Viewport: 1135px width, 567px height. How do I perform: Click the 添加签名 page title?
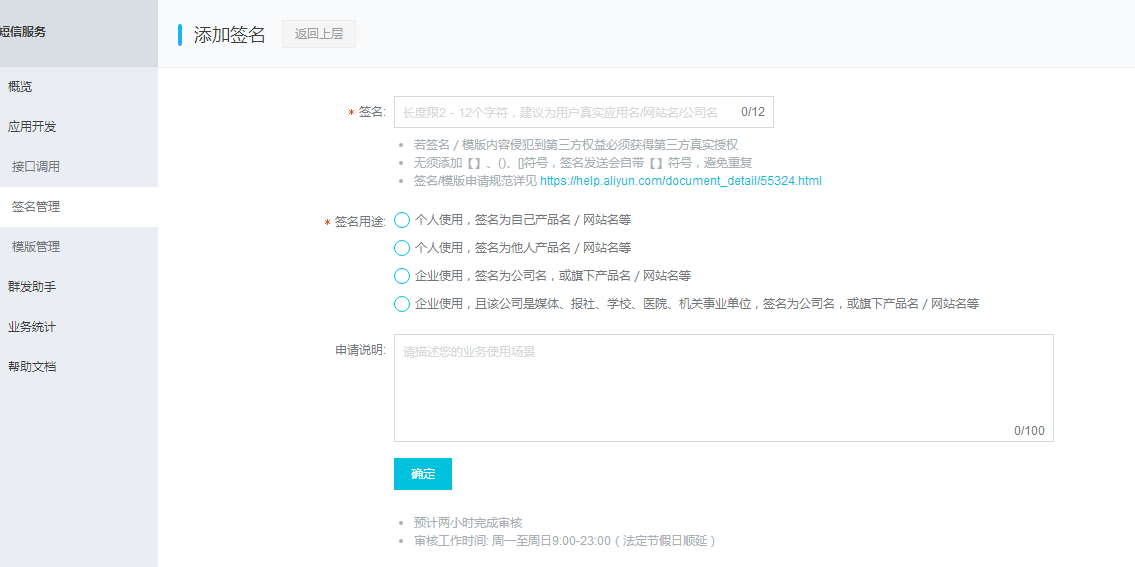pyautogui.click(x=230, y=35)
